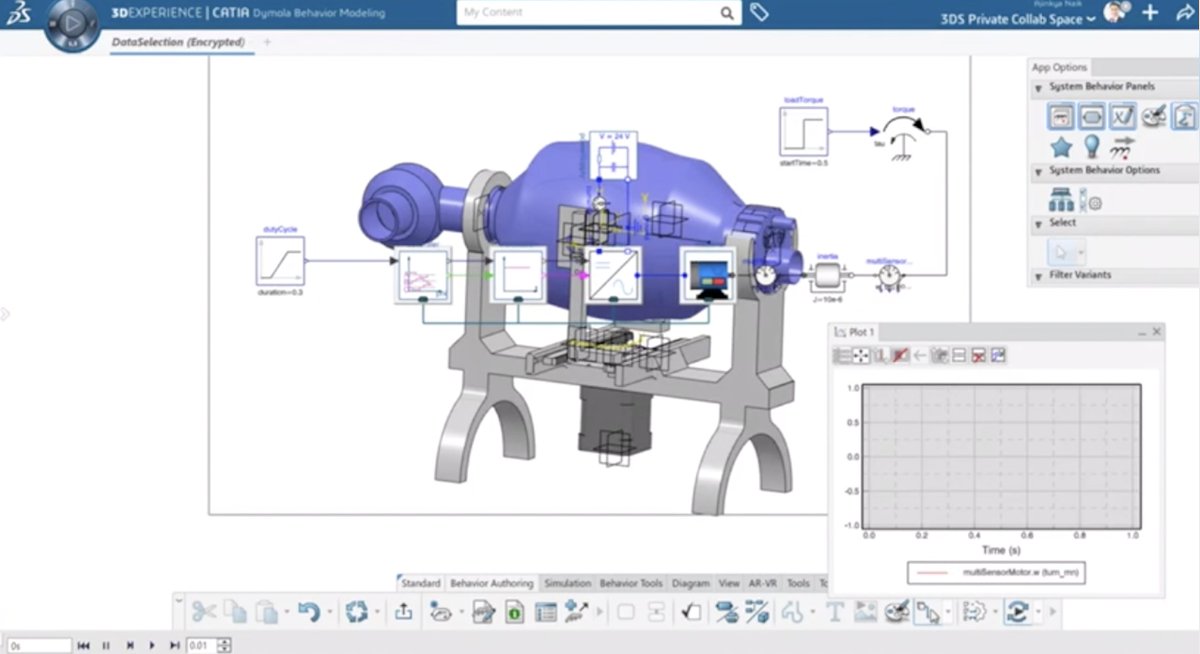Switch to the Behavior Authoring tab
The height and width of the screenshot is (654, 1200).
coord(492,583)
